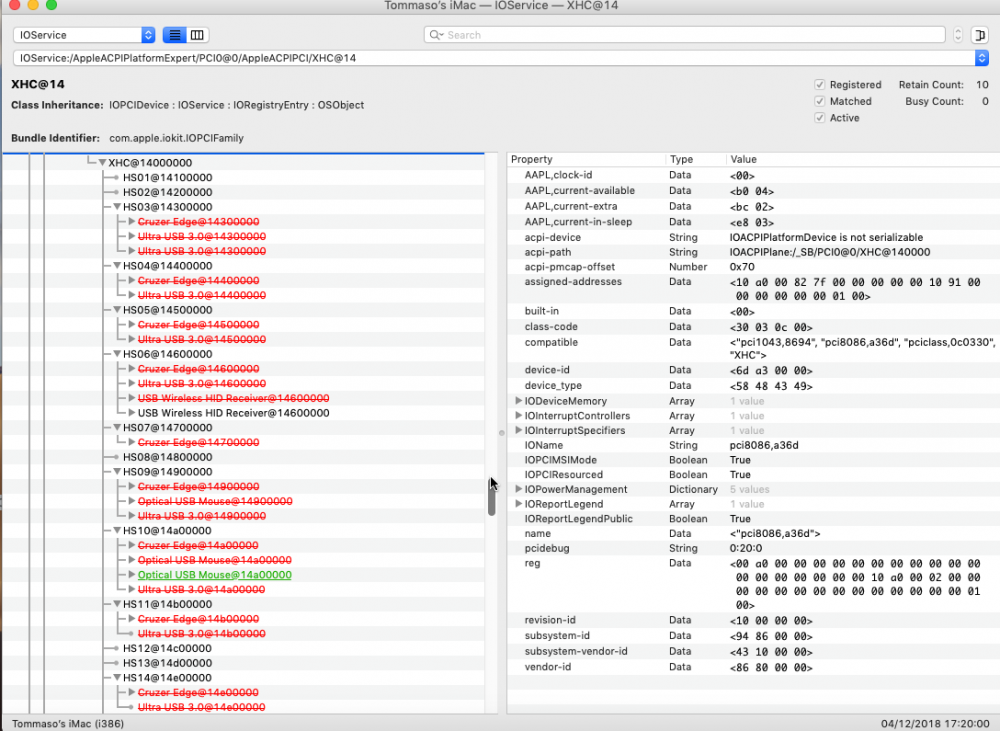Select the compatible property row
Image resolution: width=1000 pixels, height=731 pixels.
[x=754, y=348]
